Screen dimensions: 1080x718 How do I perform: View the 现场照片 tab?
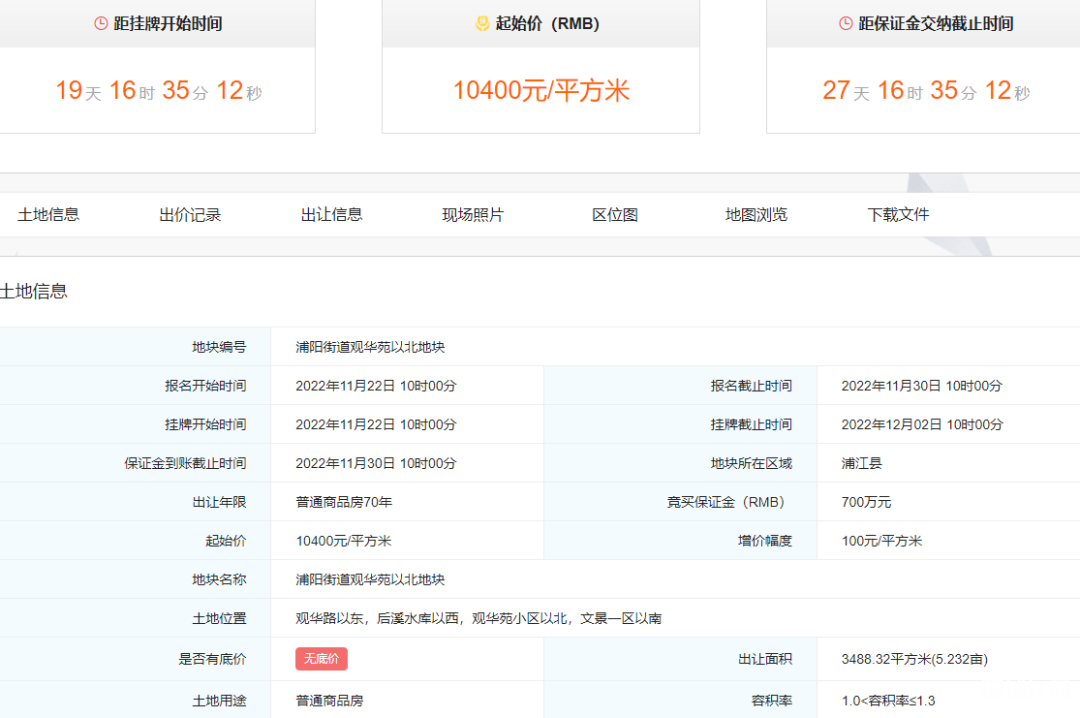[x=473, y=215]
